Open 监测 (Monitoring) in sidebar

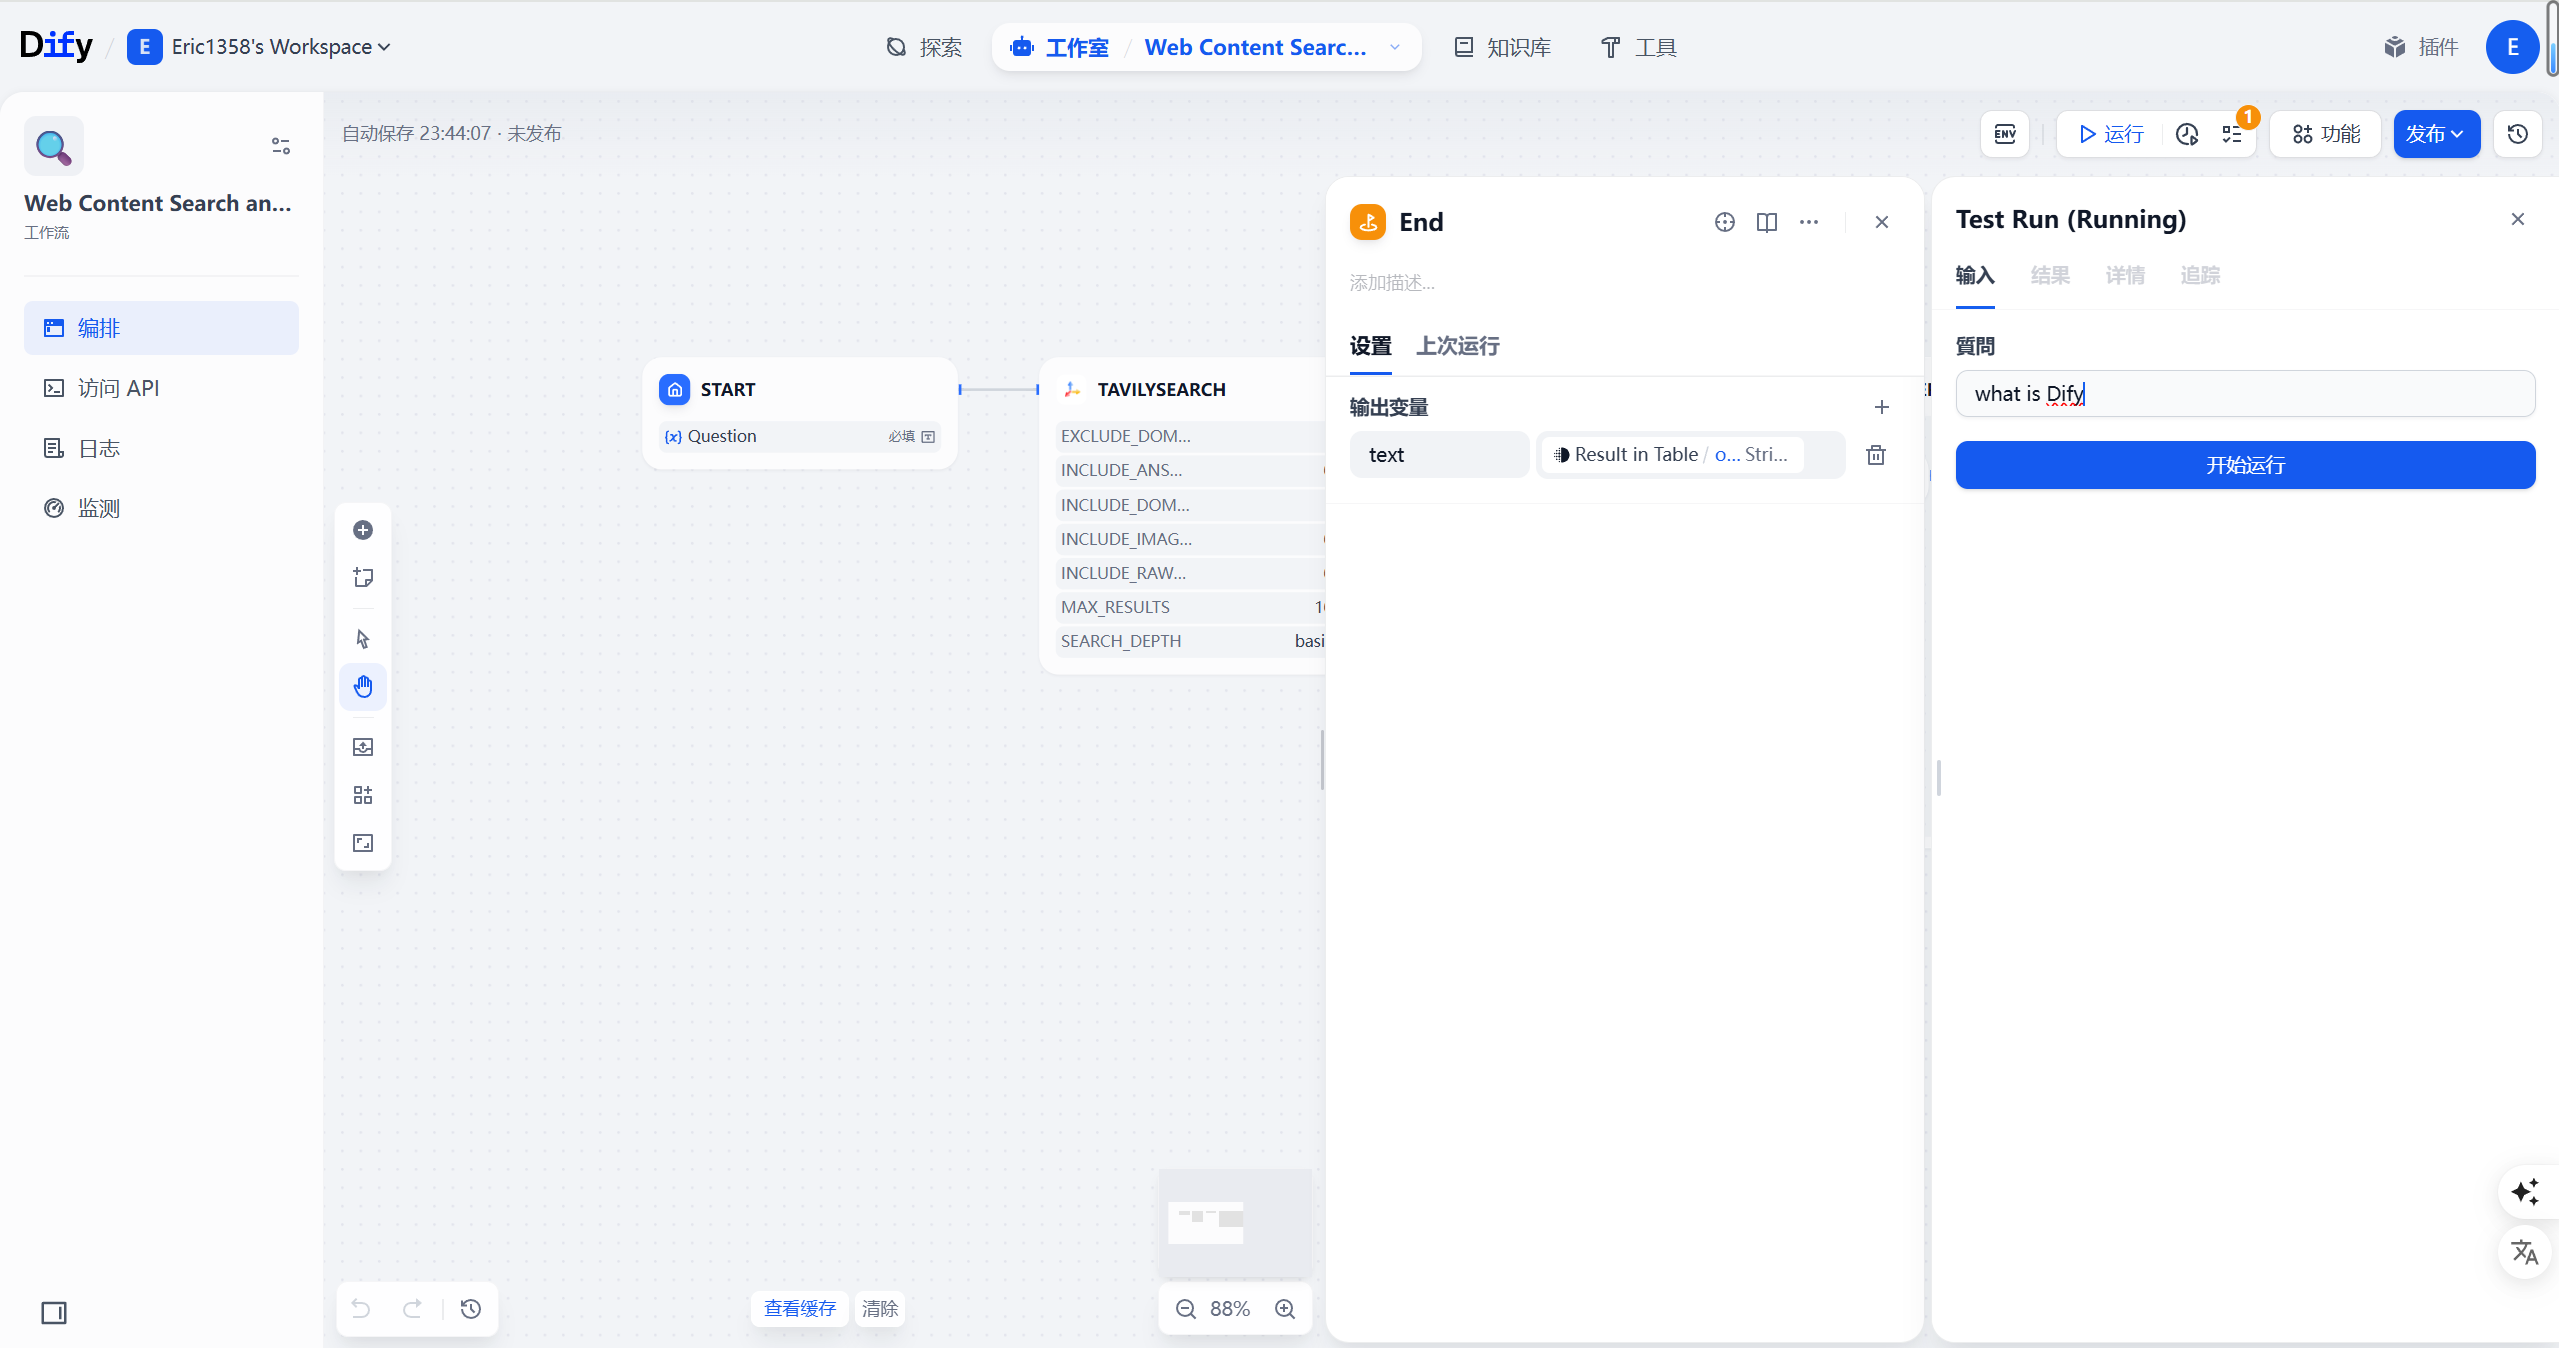pos(161,508)
